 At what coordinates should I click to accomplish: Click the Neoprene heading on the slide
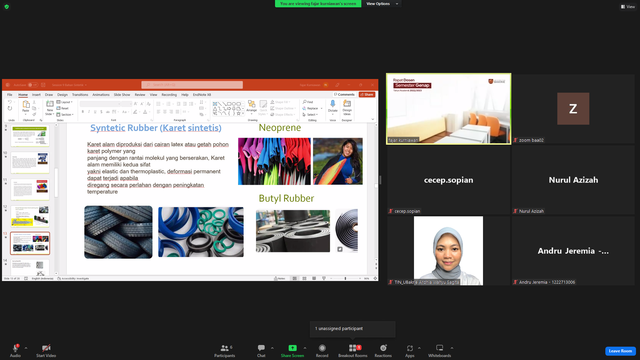(280, 128)
